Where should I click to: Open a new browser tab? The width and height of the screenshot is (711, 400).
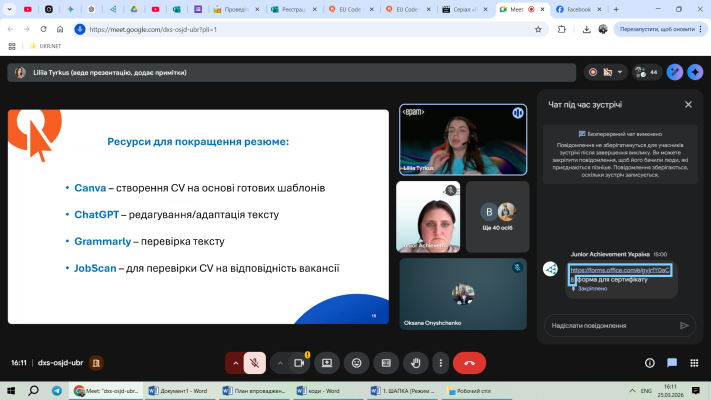click(x=616, y=9)
